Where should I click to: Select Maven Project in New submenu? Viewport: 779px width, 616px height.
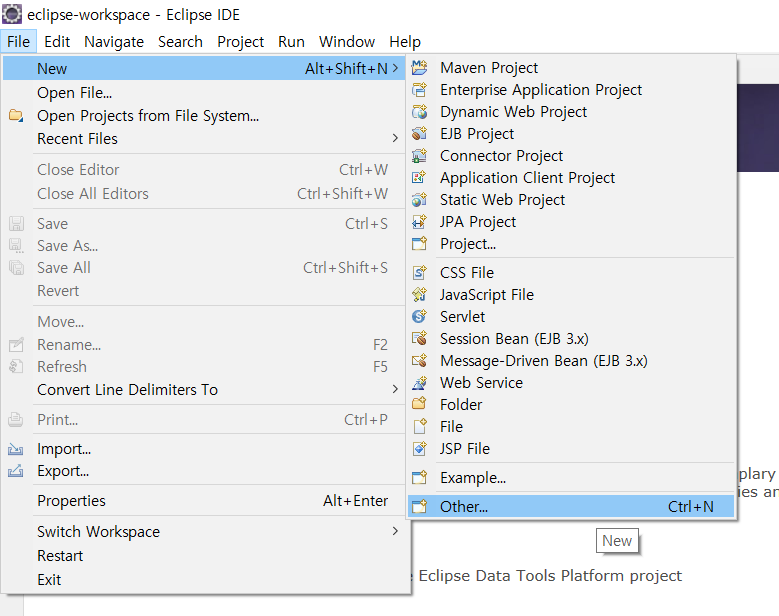571,68
